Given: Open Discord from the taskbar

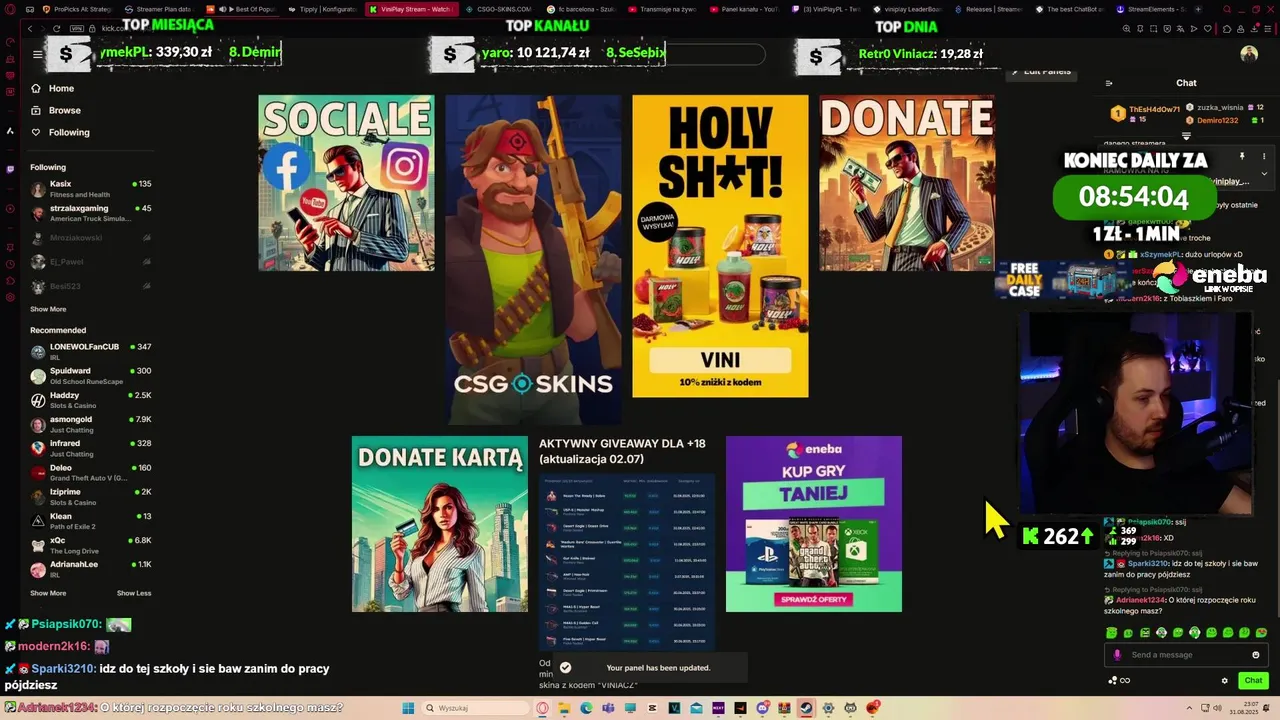Looking at the screenshot, I should tap(763, 708).
